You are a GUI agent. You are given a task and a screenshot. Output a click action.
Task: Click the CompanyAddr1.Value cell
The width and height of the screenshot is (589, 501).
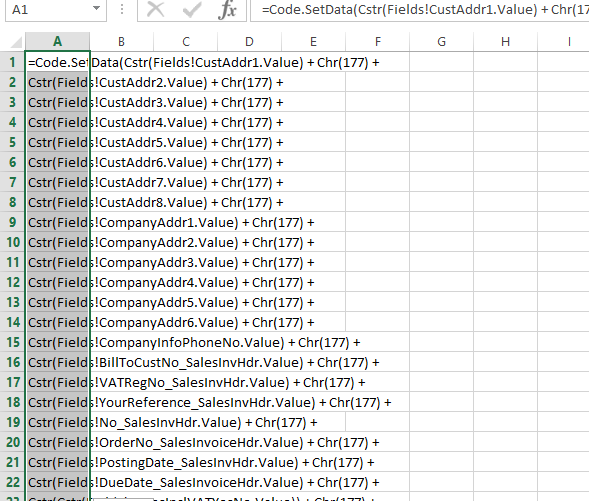coord(57,222)
